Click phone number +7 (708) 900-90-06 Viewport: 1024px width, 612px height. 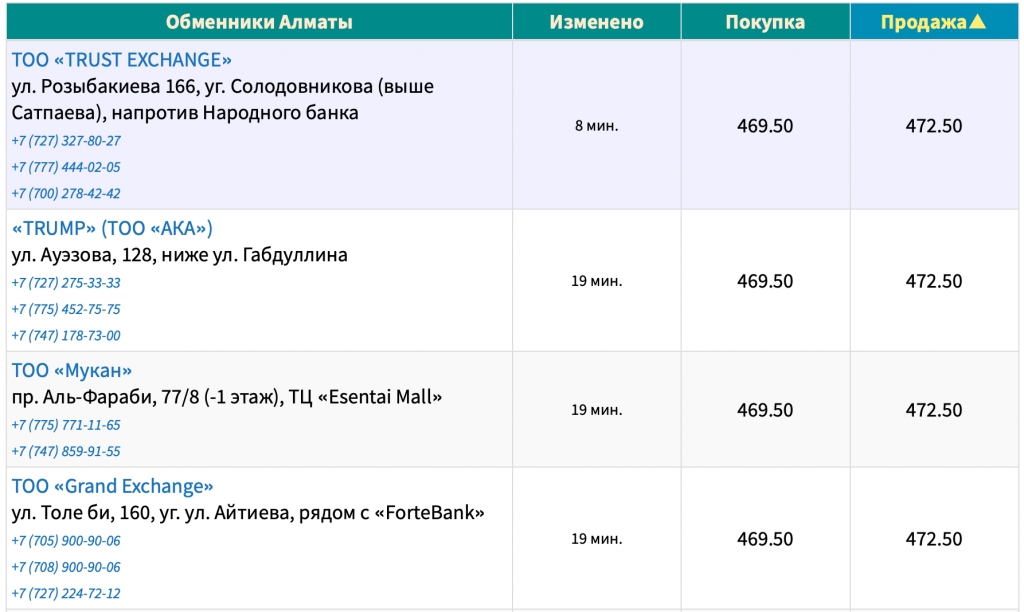pos(66,567)
